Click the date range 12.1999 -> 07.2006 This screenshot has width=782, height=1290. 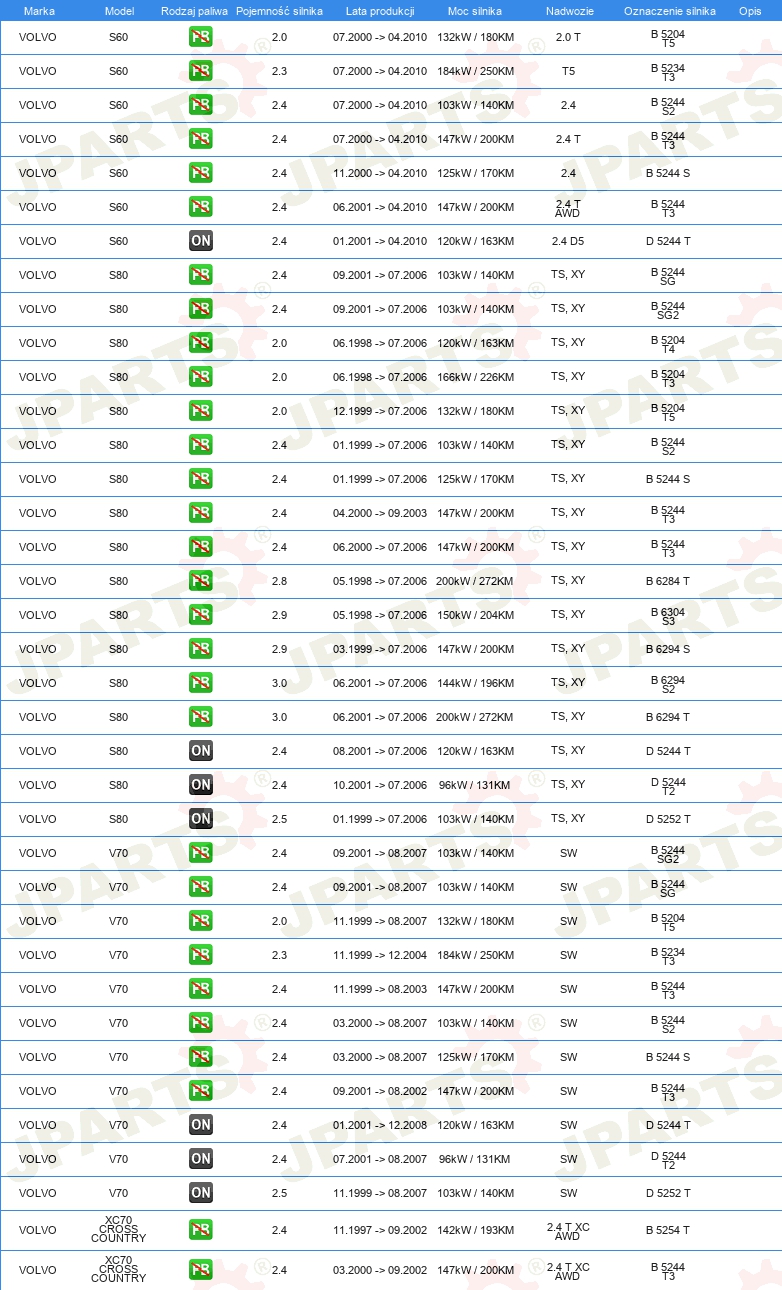380,412
